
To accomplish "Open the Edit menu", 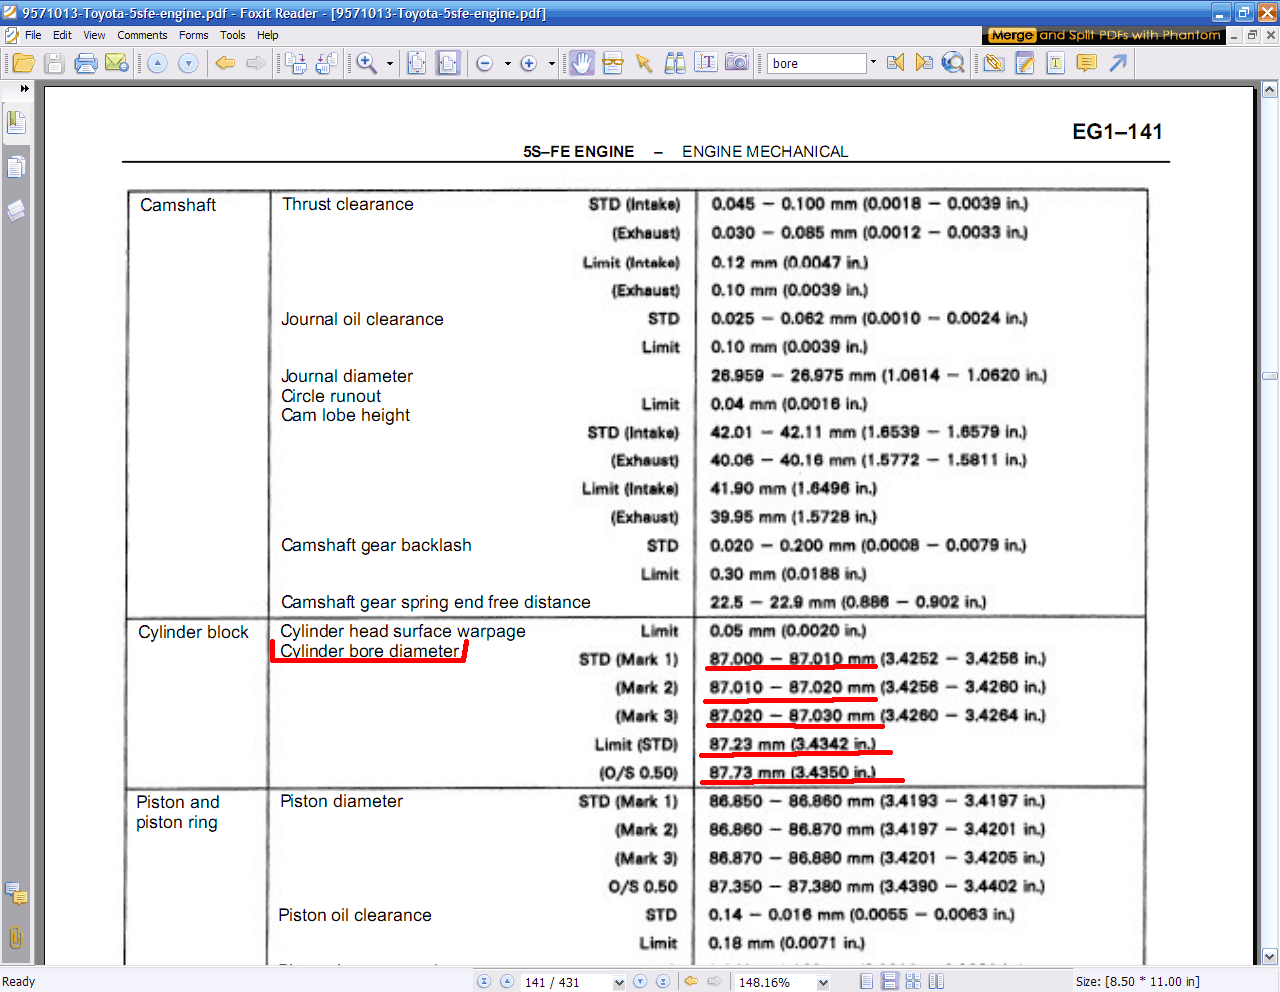I will (x=62, y=35).
